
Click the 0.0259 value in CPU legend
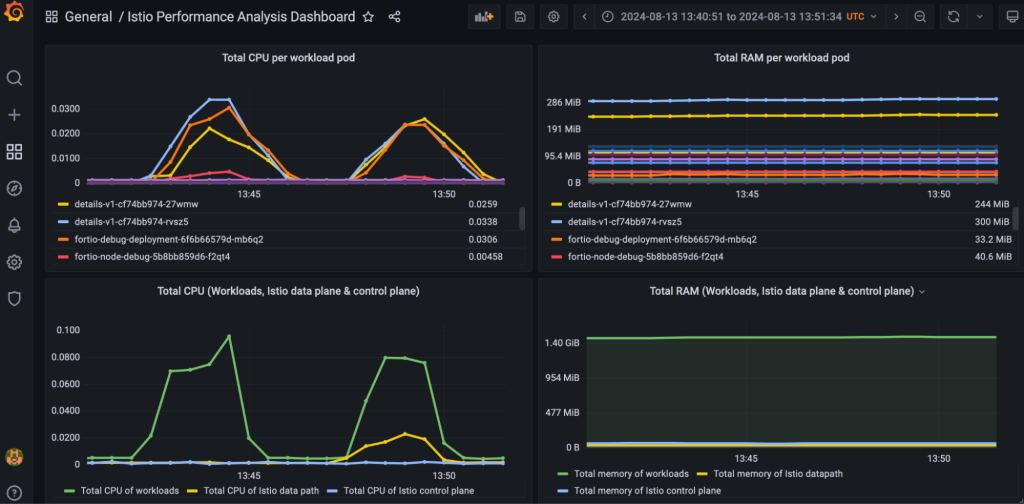(x=481, y=204)
